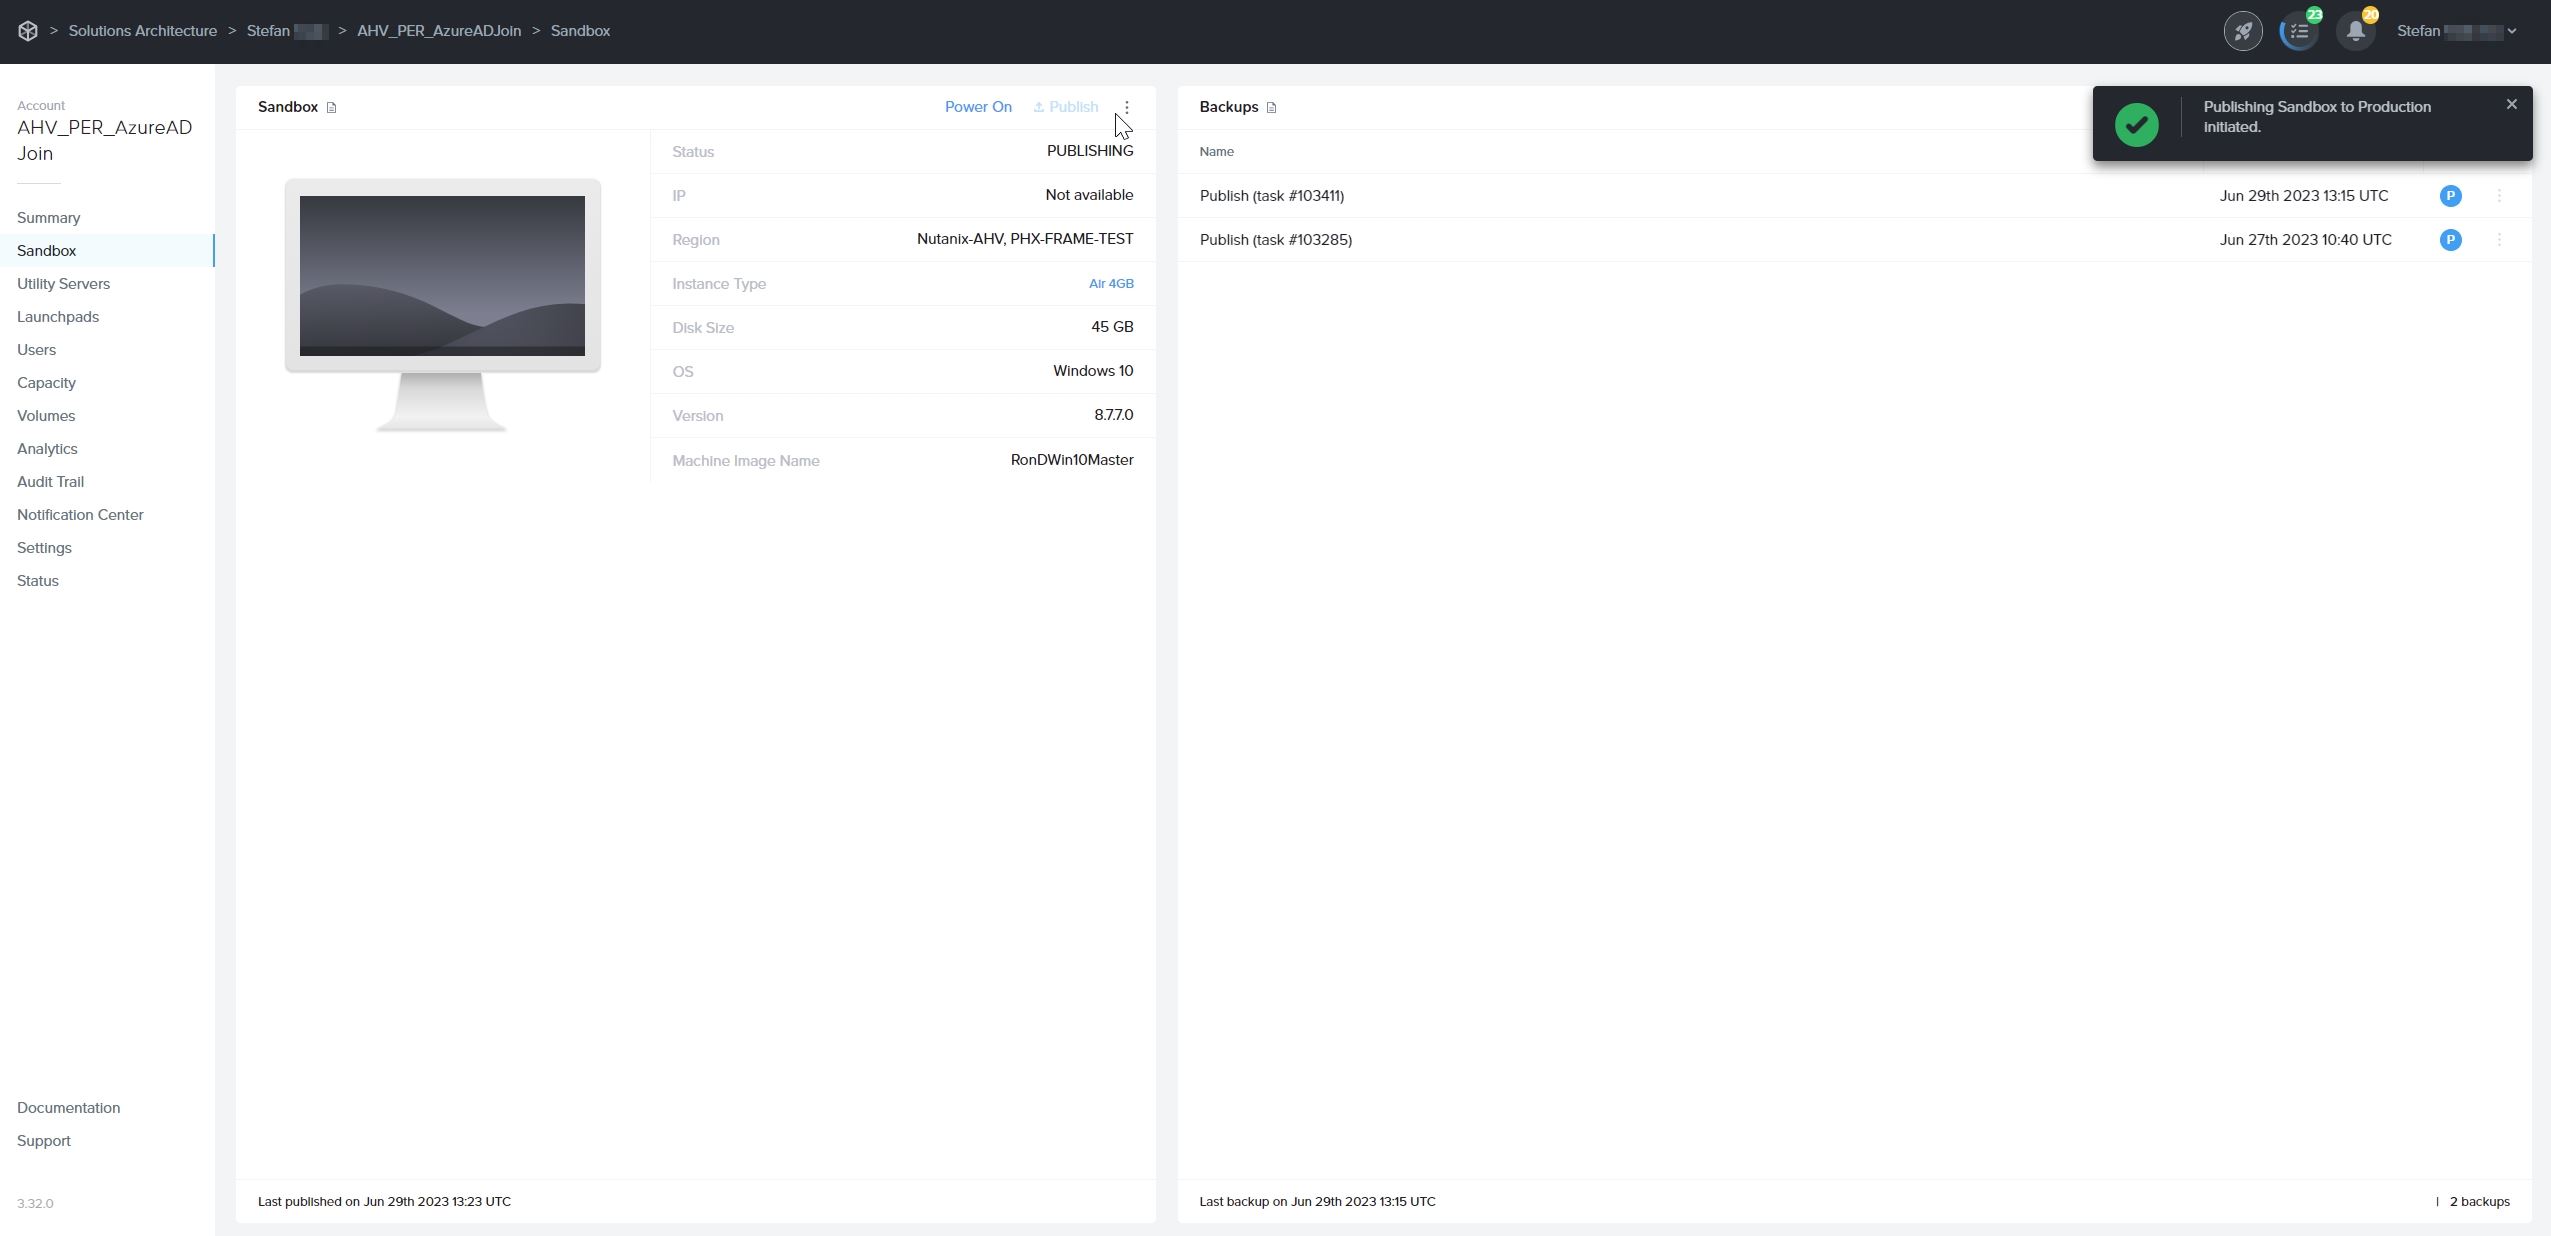Open the notifications bell with 20 alerts
Screen dimensions: 2551x1236
2355,30
